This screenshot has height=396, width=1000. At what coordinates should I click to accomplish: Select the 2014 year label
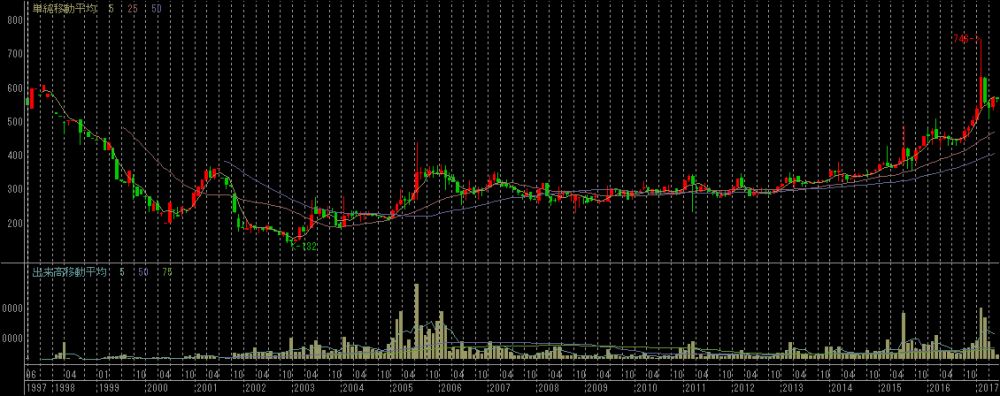[841, 388]
